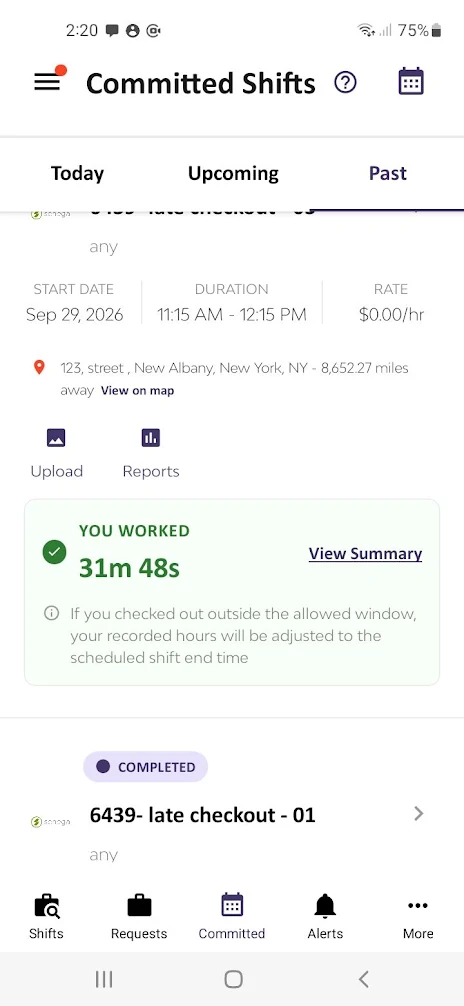Click the View on map link
This screenshot has width=464, height=1006.
tap(137, 390)
